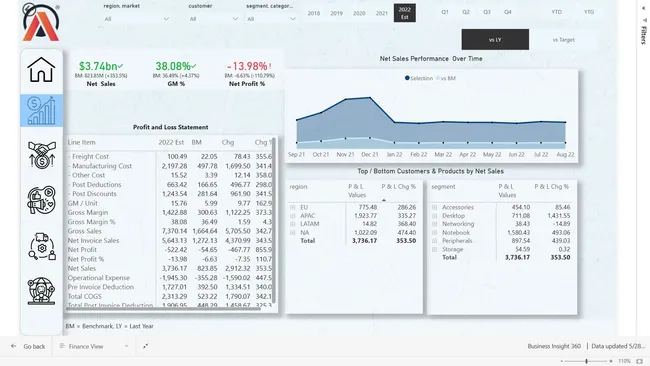Click the Profit and Loss table scrollbar
This screenshot has height=366, width=650.
coord(274,220)
